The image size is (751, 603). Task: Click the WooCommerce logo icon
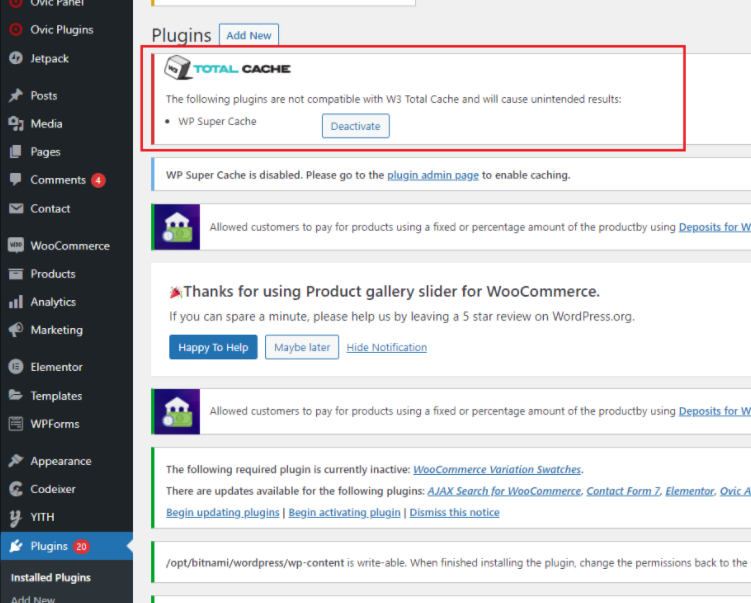coord(16,245)
